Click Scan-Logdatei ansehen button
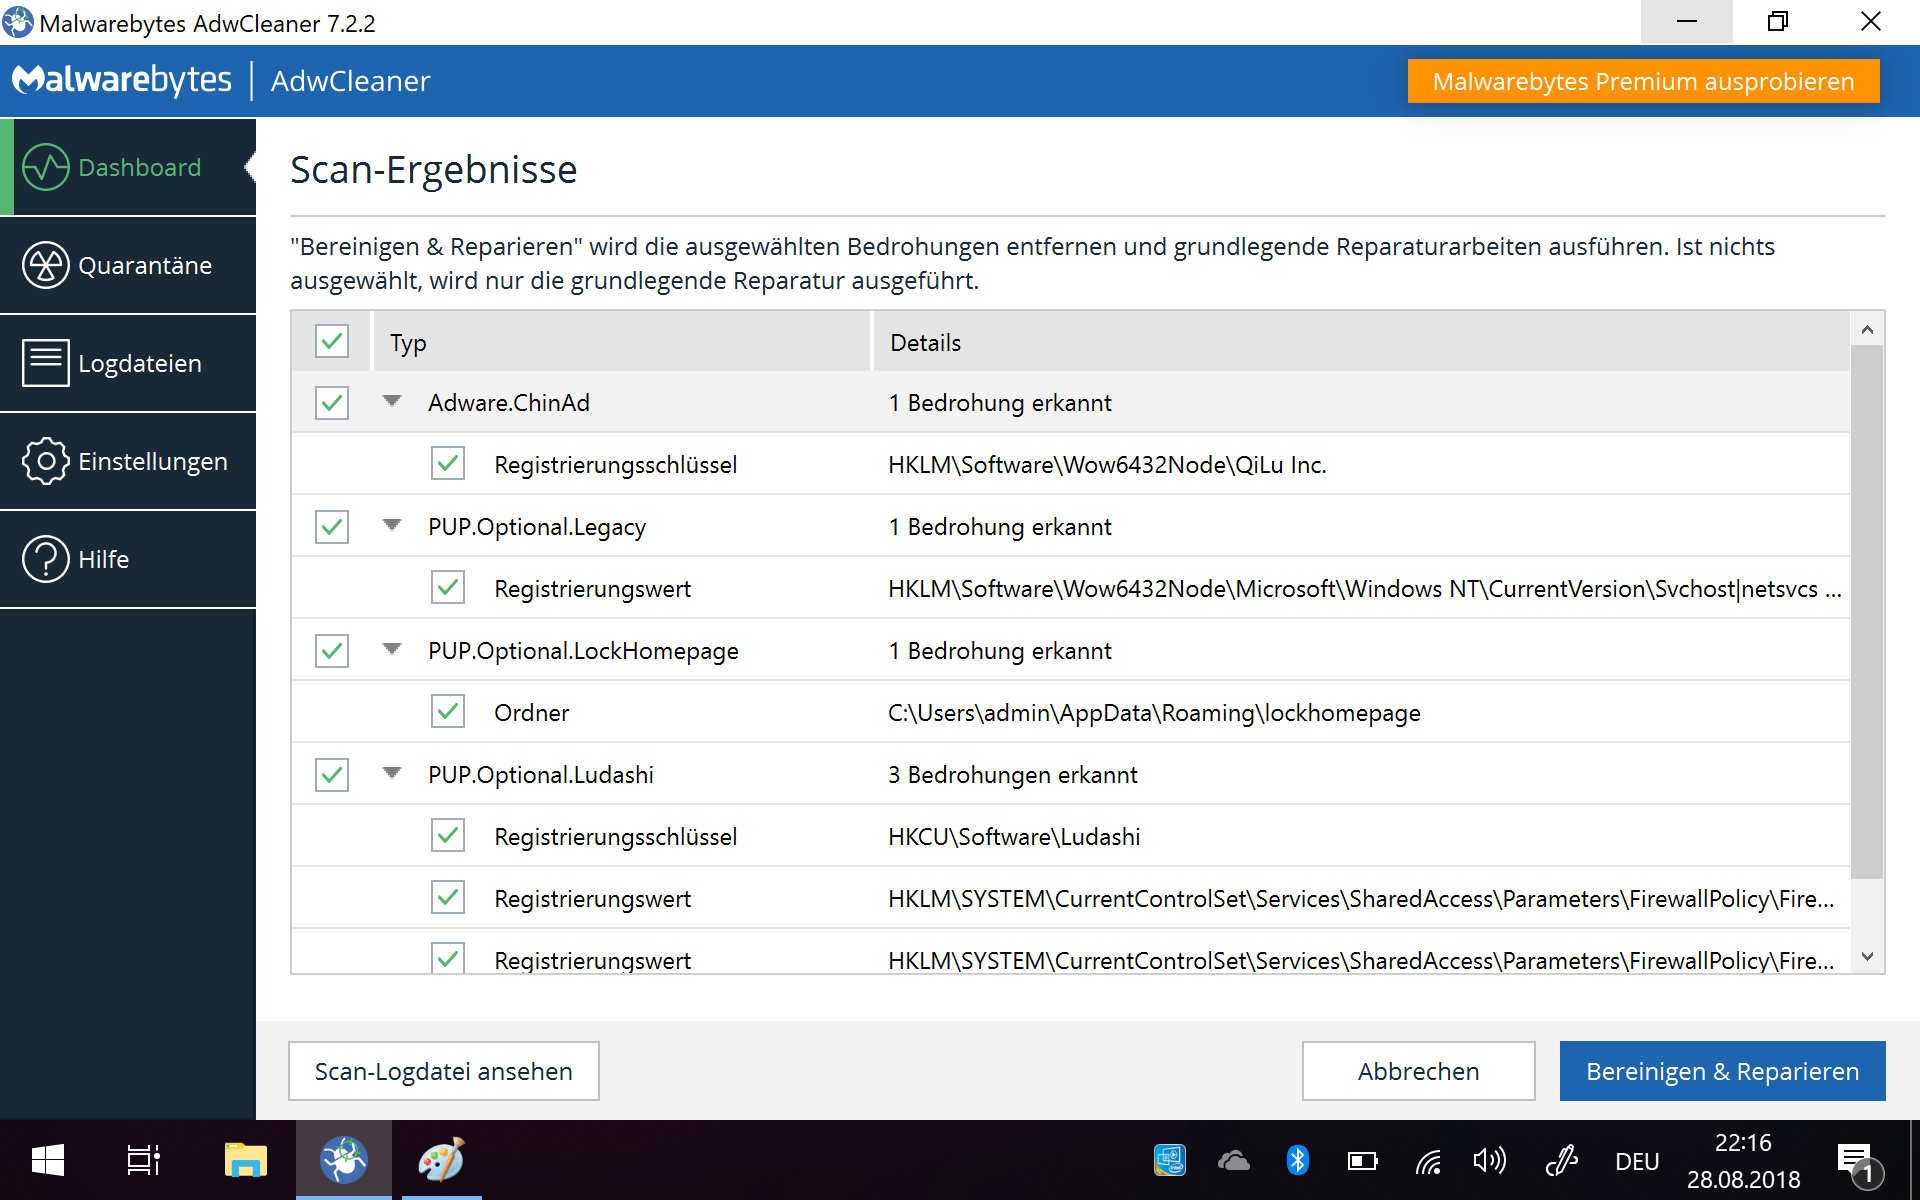The height and width of the screenshot is (1200, 1920). coord(444,1071)
